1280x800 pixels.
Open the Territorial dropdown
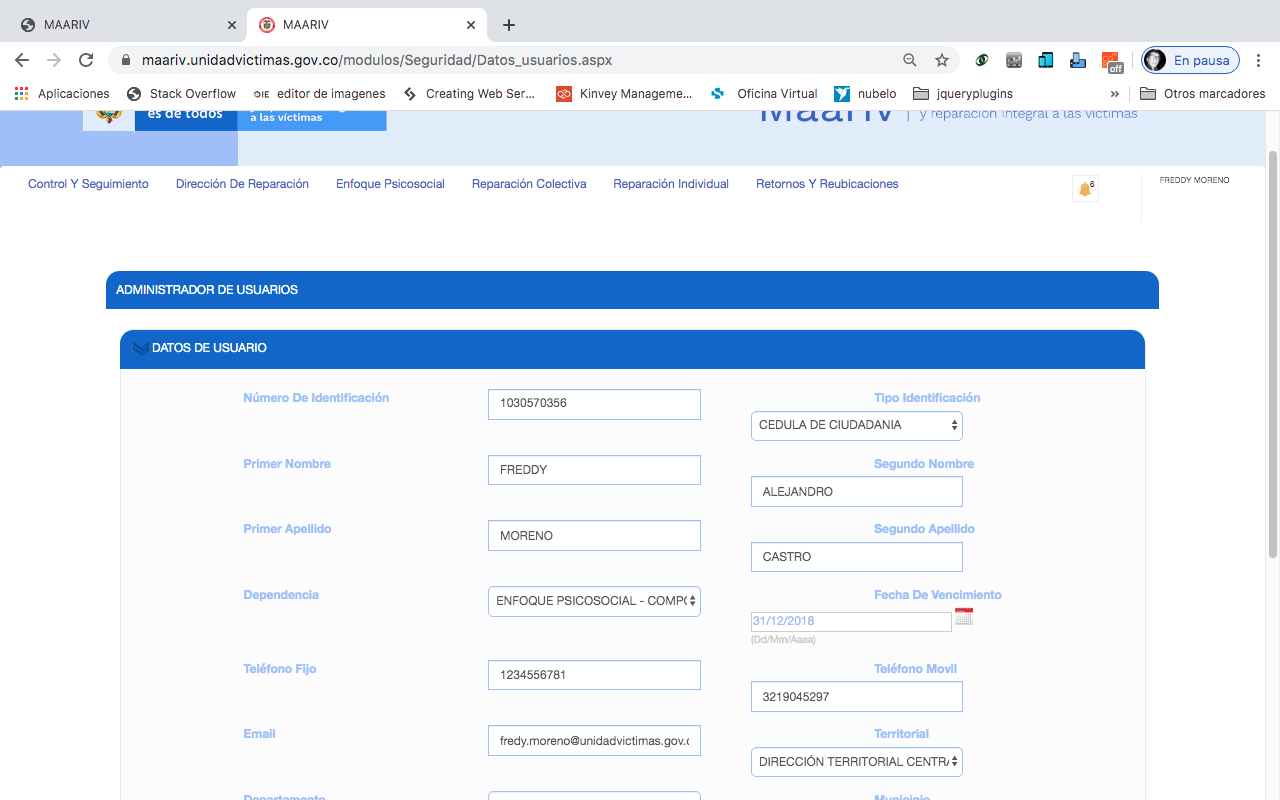857,762
